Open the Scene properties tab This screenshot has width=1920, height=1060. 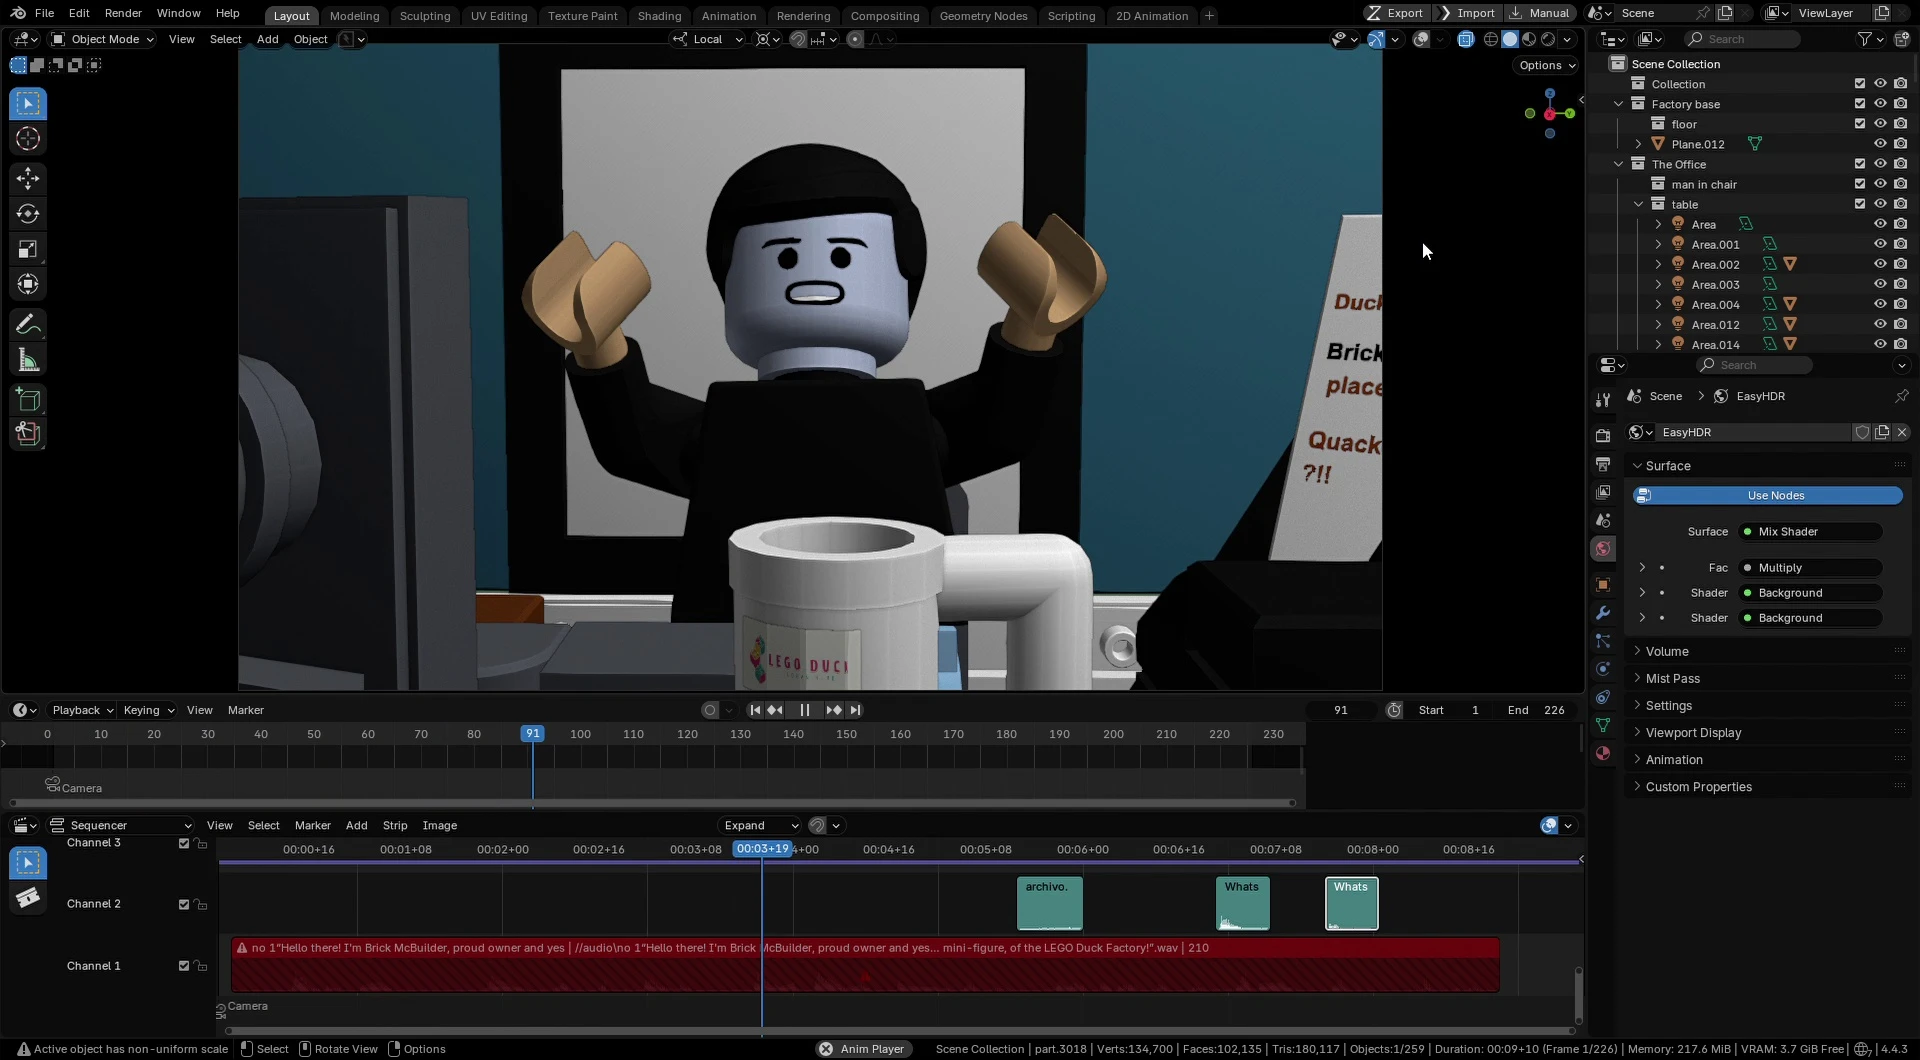coord(1603,520)
